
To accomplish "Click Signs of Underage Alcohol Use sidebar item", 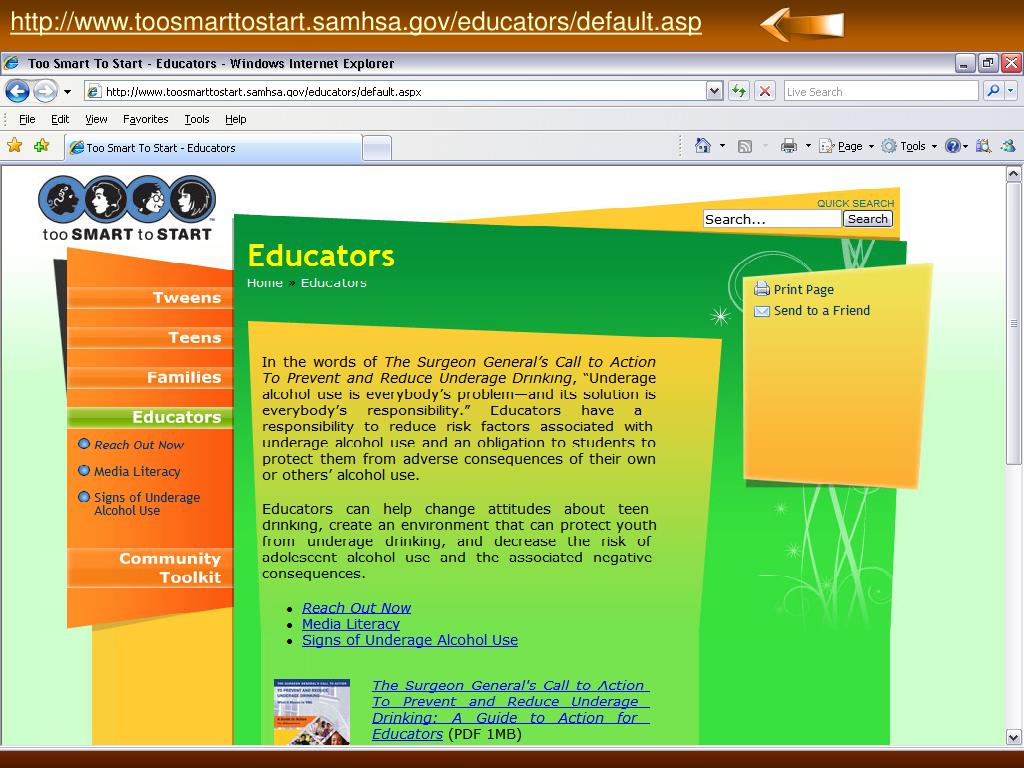I will point(147,504).
